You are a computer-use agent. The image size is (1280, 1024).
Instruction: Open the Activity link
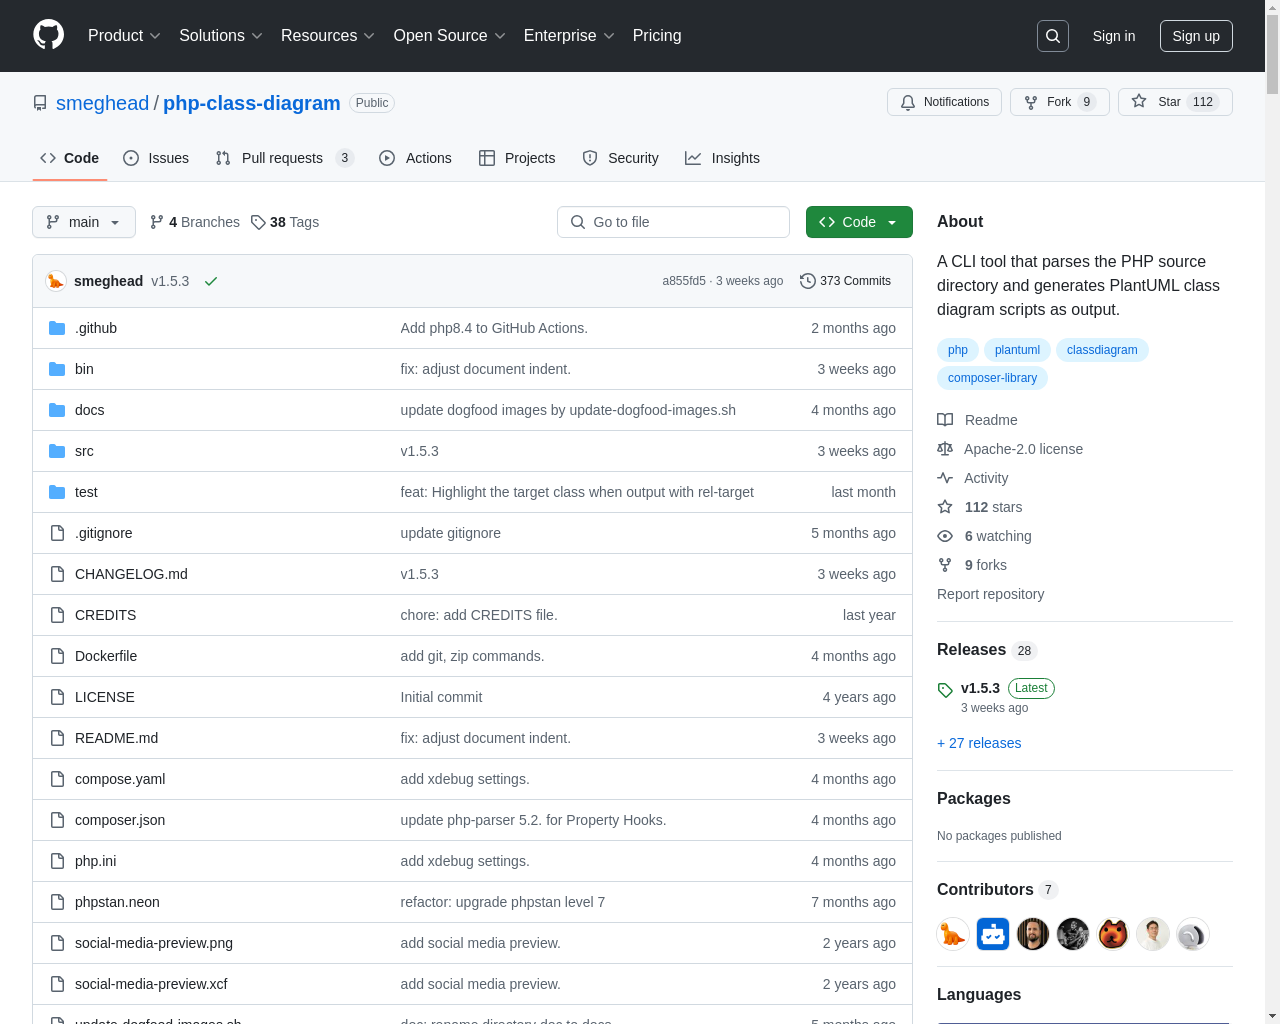click(973, 478)
